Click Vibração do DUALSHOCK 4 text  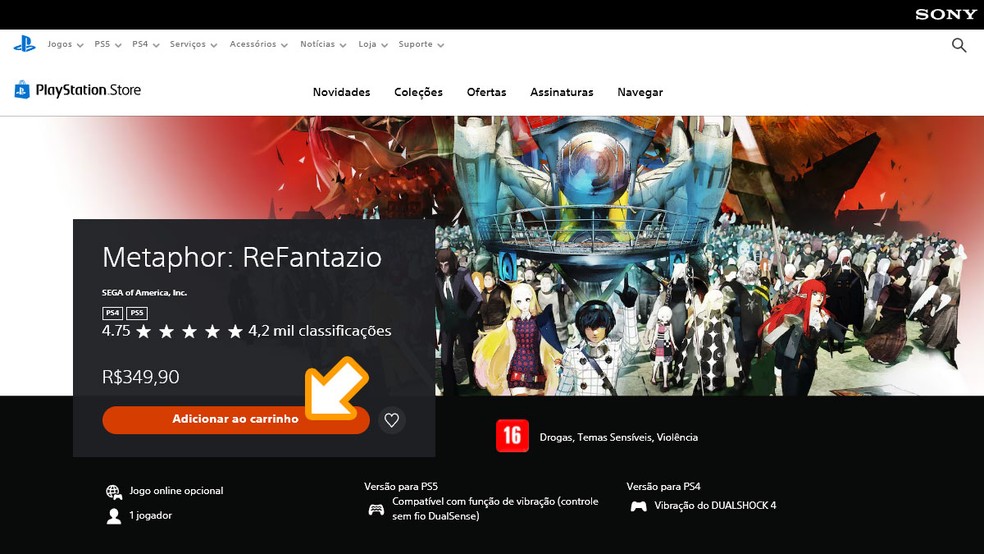pyautogui.click(x=715, y=506)
